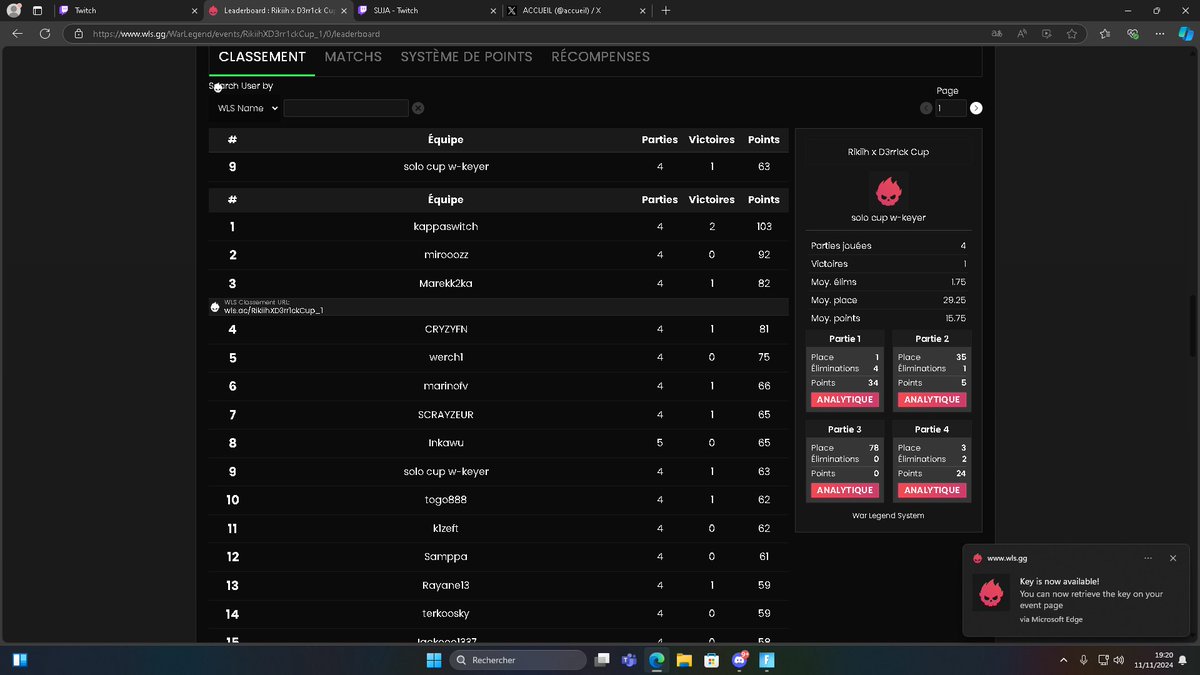The height and width of the screenshot is (675, 1200).
Task: Click the Points column header in upper table
Action: 763,140
